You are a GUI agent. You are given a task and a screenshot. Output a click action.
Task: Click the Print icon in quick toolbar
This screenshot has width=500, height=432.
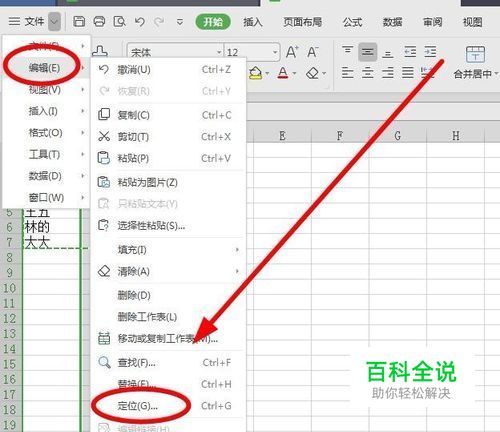[x=99, y=22]
